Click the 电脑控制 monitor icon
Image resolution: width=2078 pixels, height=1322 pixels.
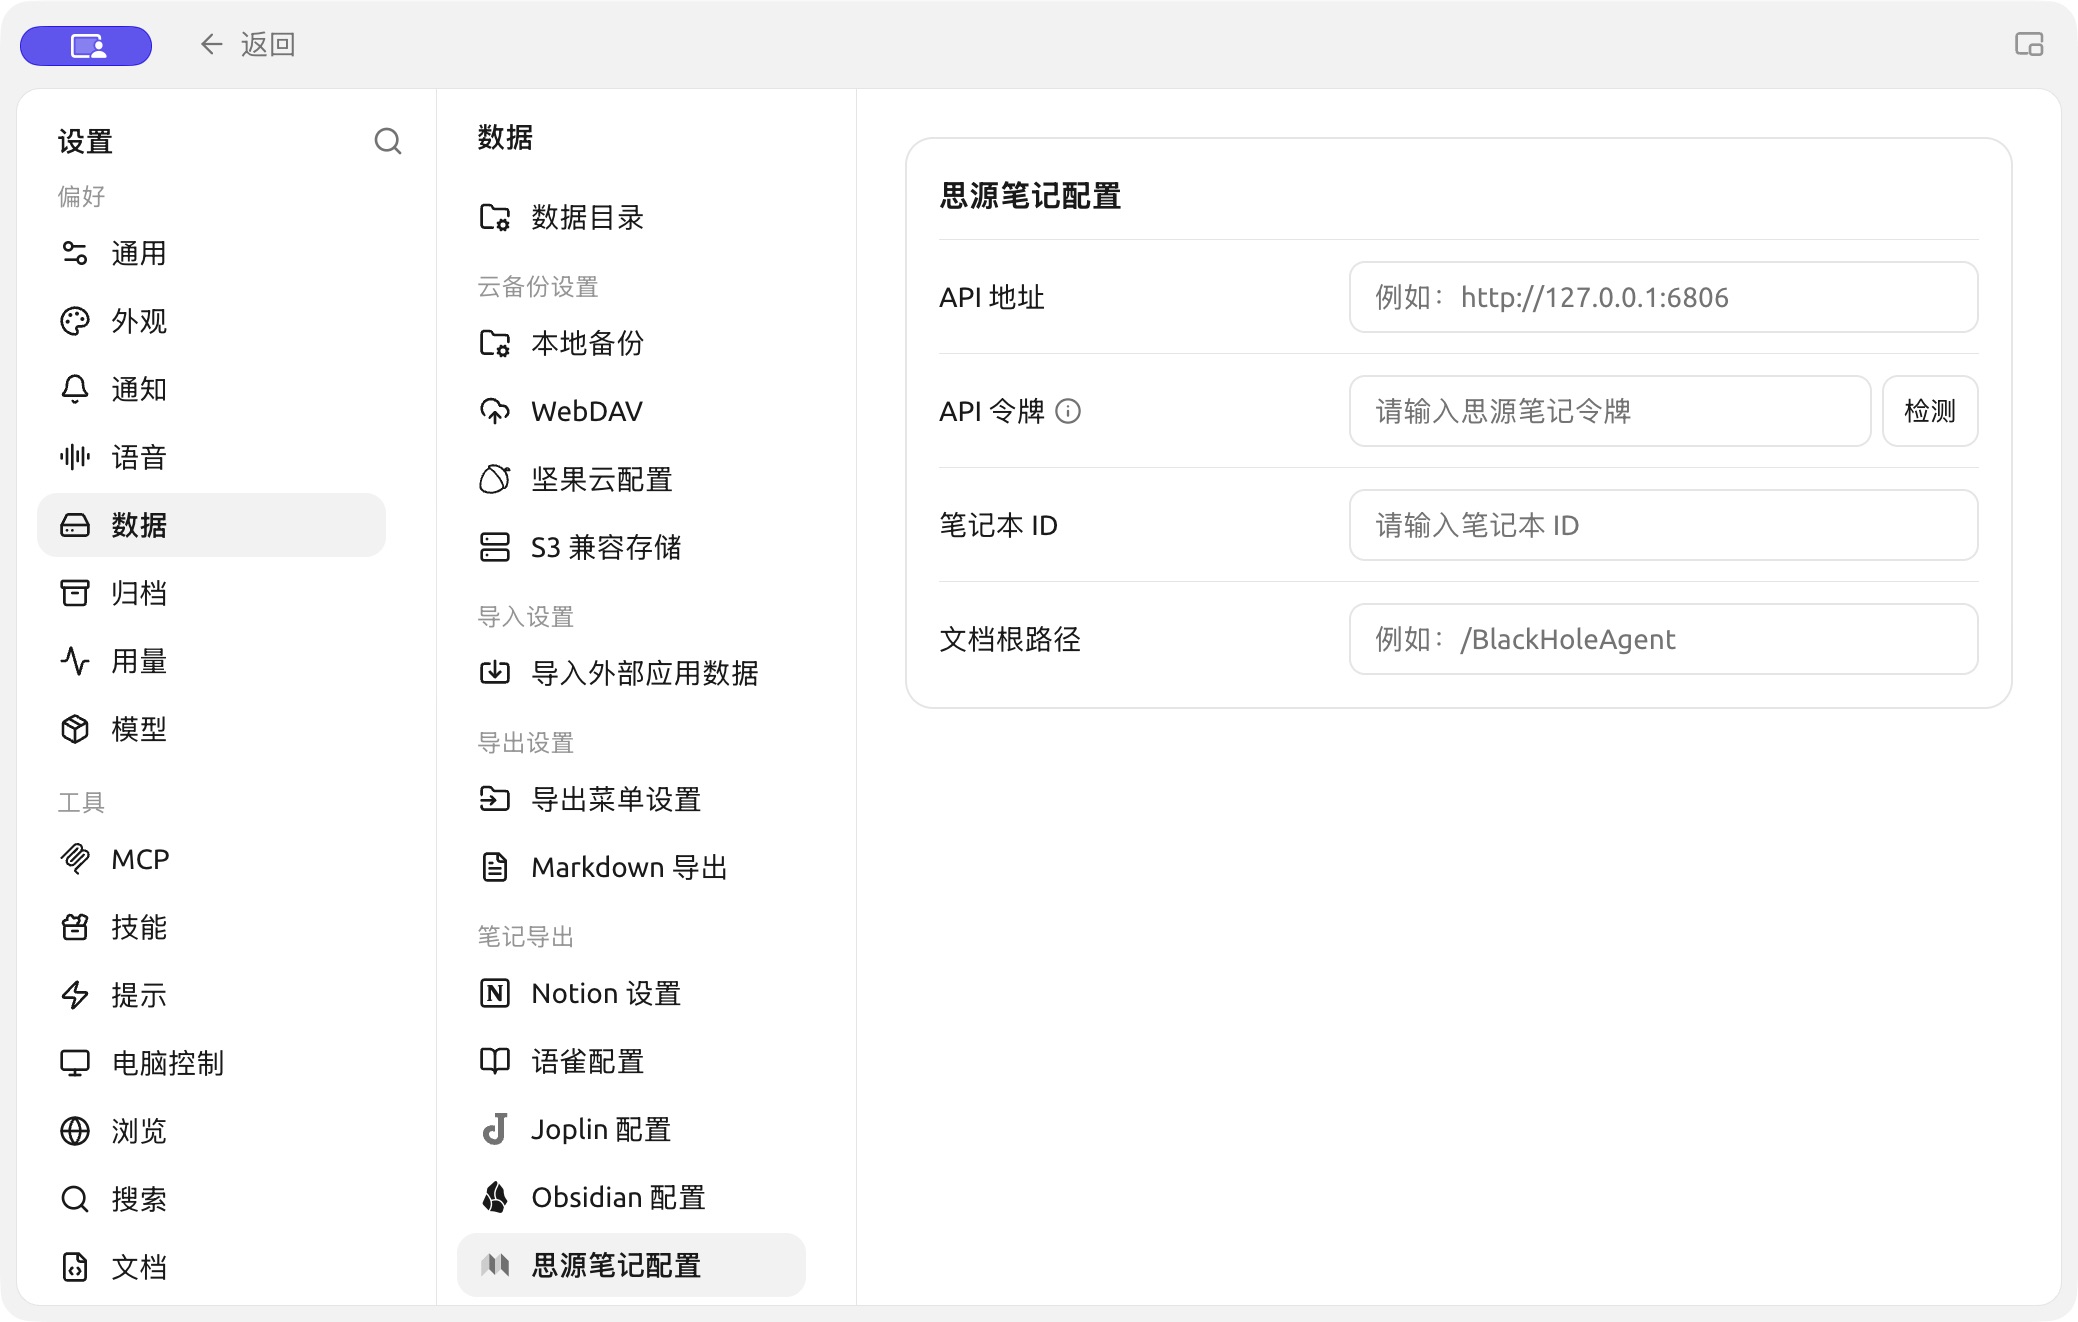tap(75, 1063)
